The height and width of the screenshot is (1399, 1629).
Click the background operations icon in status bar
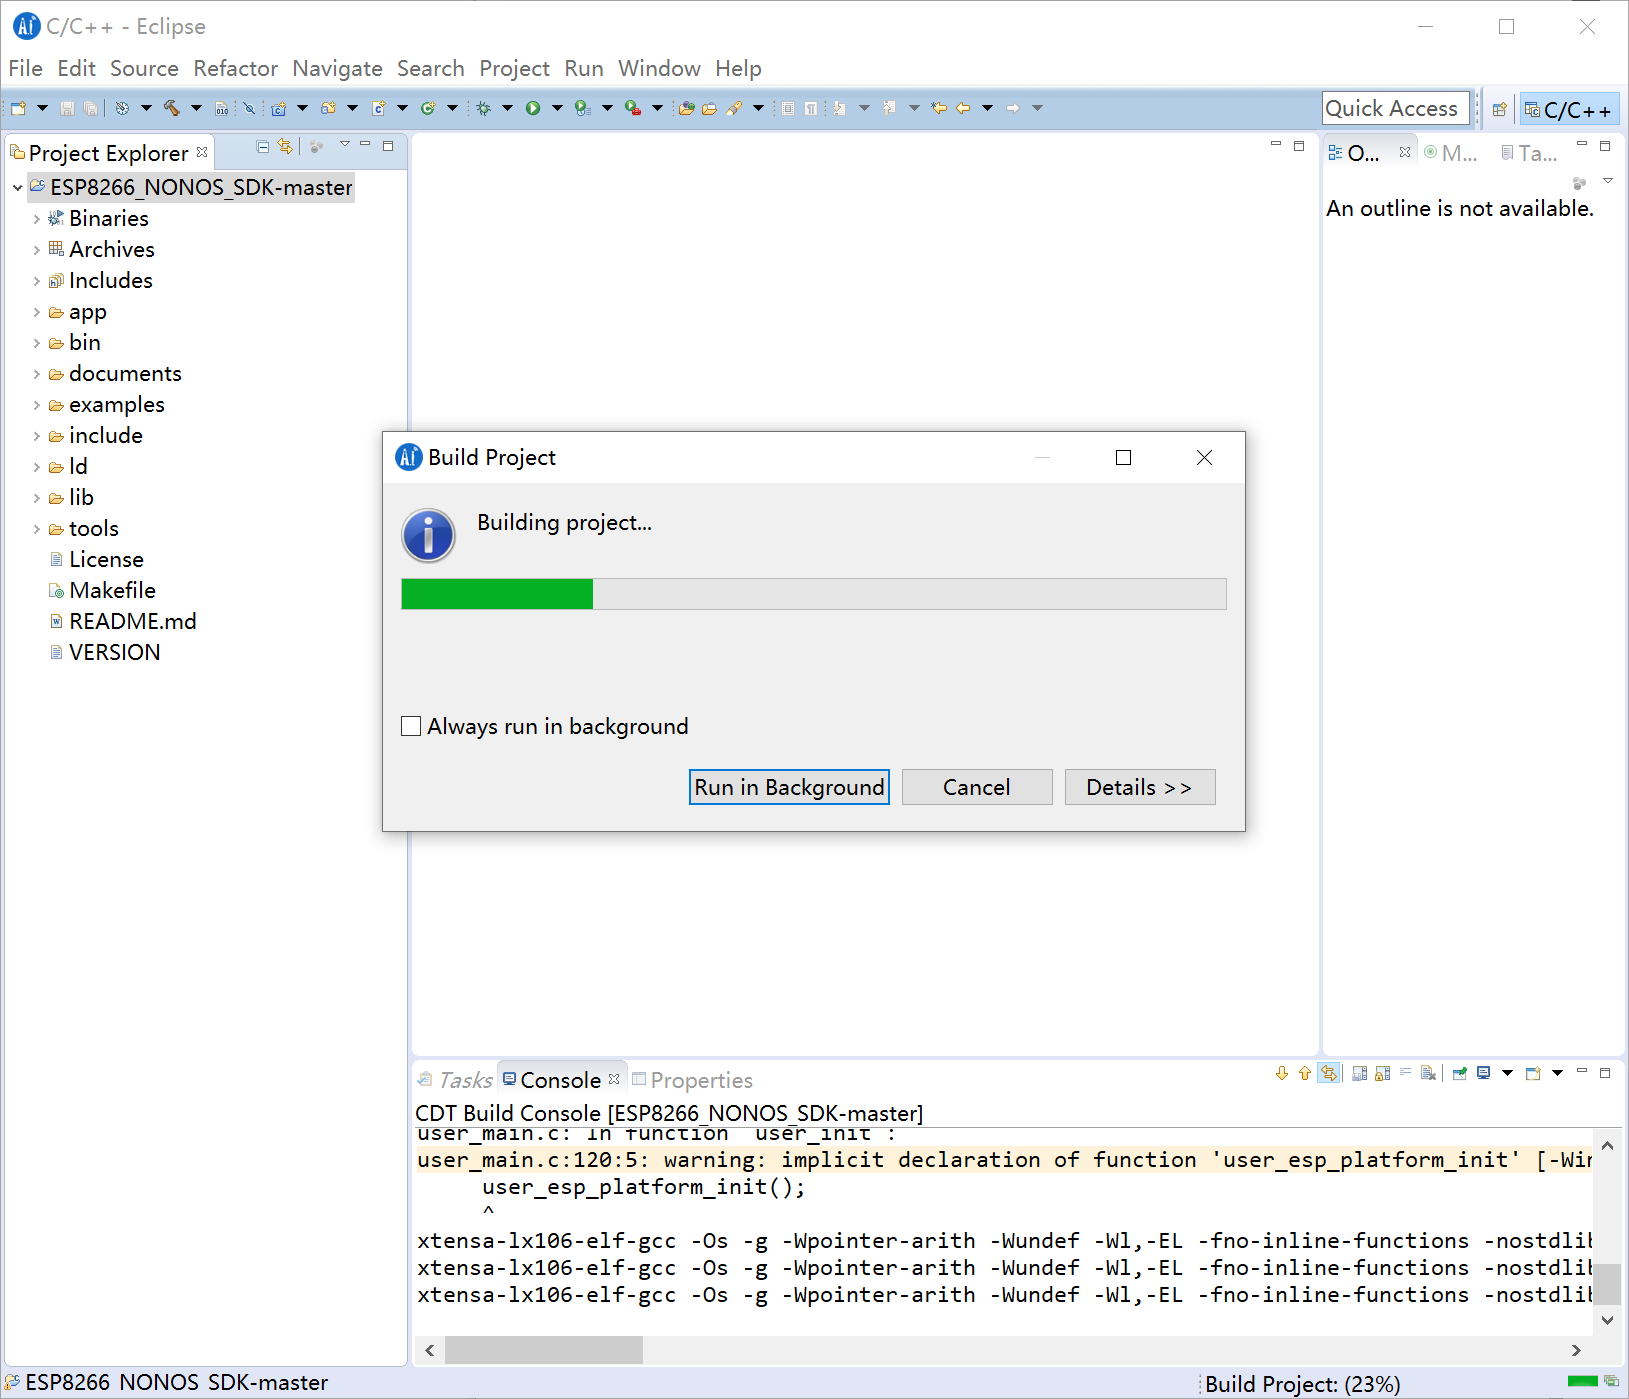point(1611,1382)
